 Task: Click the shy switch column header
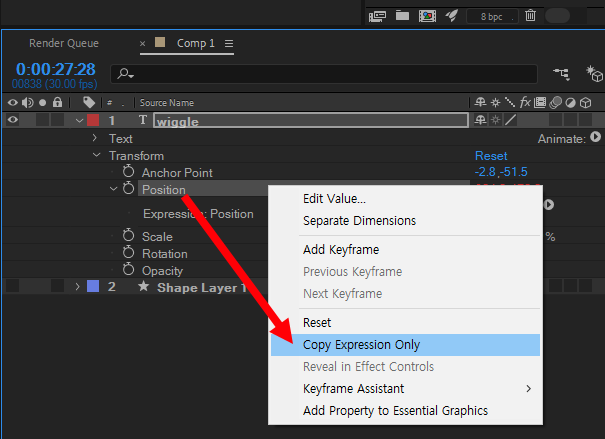[480, 102]
